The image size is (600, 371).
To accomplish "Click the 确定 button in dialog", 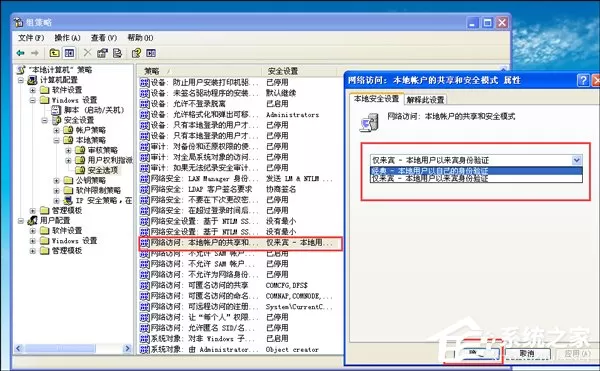I will point(477,354).
